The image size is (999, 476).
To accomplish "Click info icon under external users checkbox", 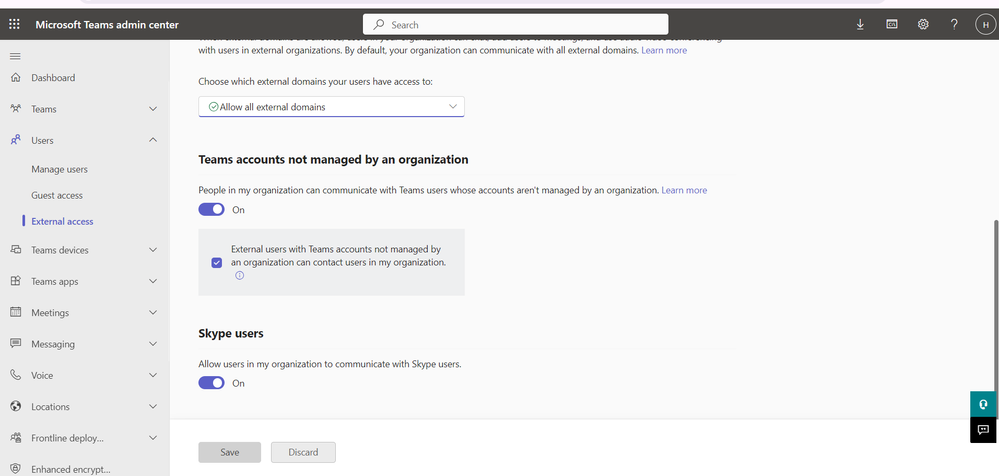I will tap(240, 276).
